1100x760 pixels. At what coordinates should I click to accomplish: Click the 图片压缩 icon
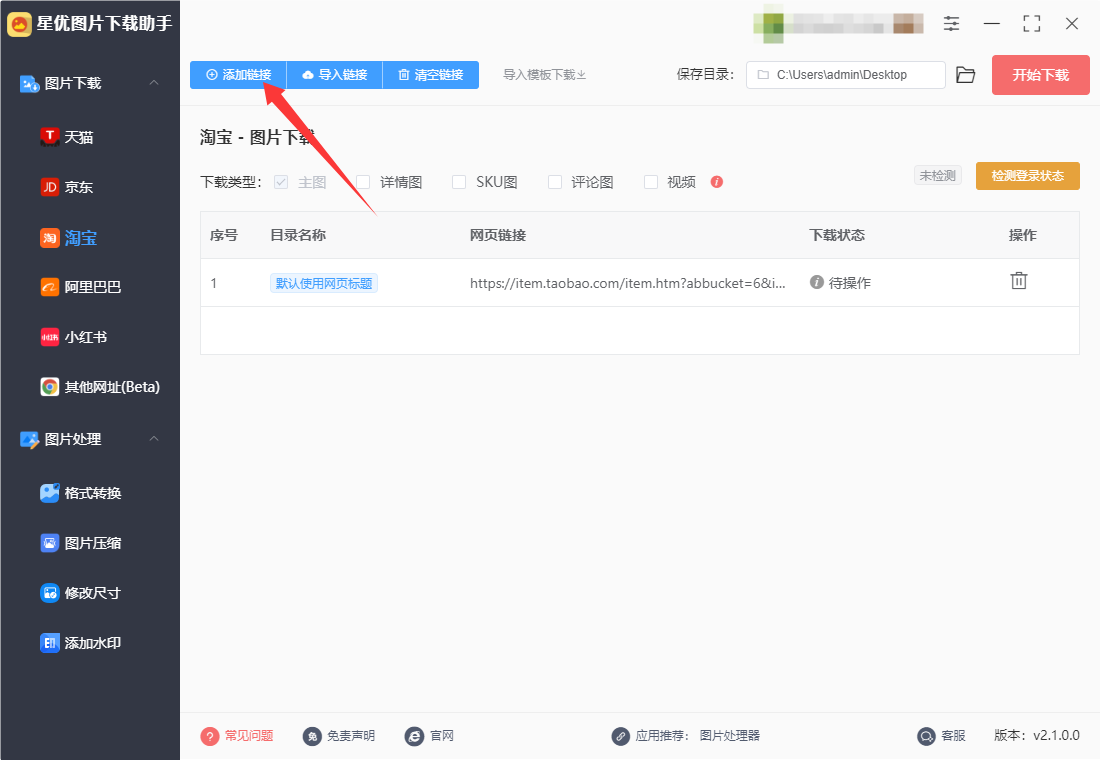point(50,542)
